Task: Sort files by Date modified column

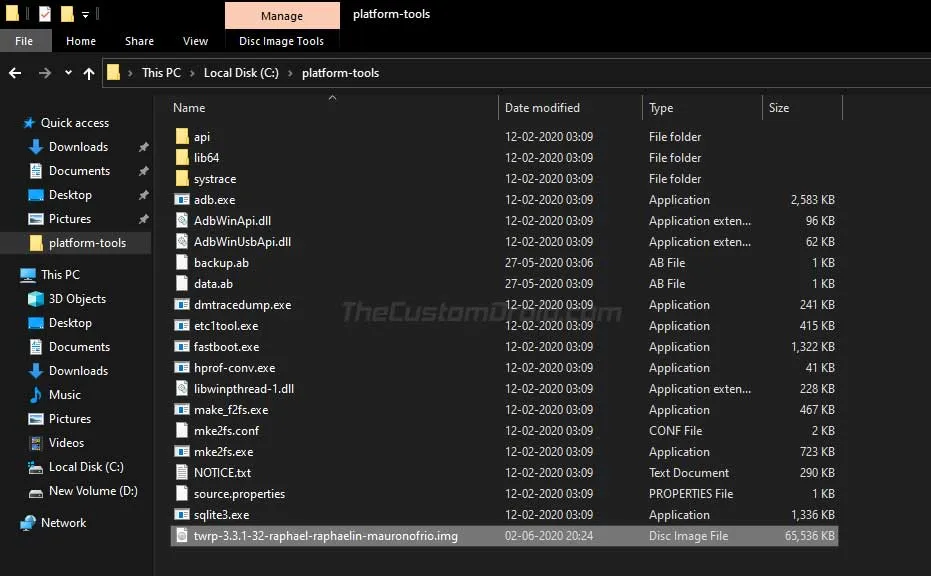Action: (545, 107)
